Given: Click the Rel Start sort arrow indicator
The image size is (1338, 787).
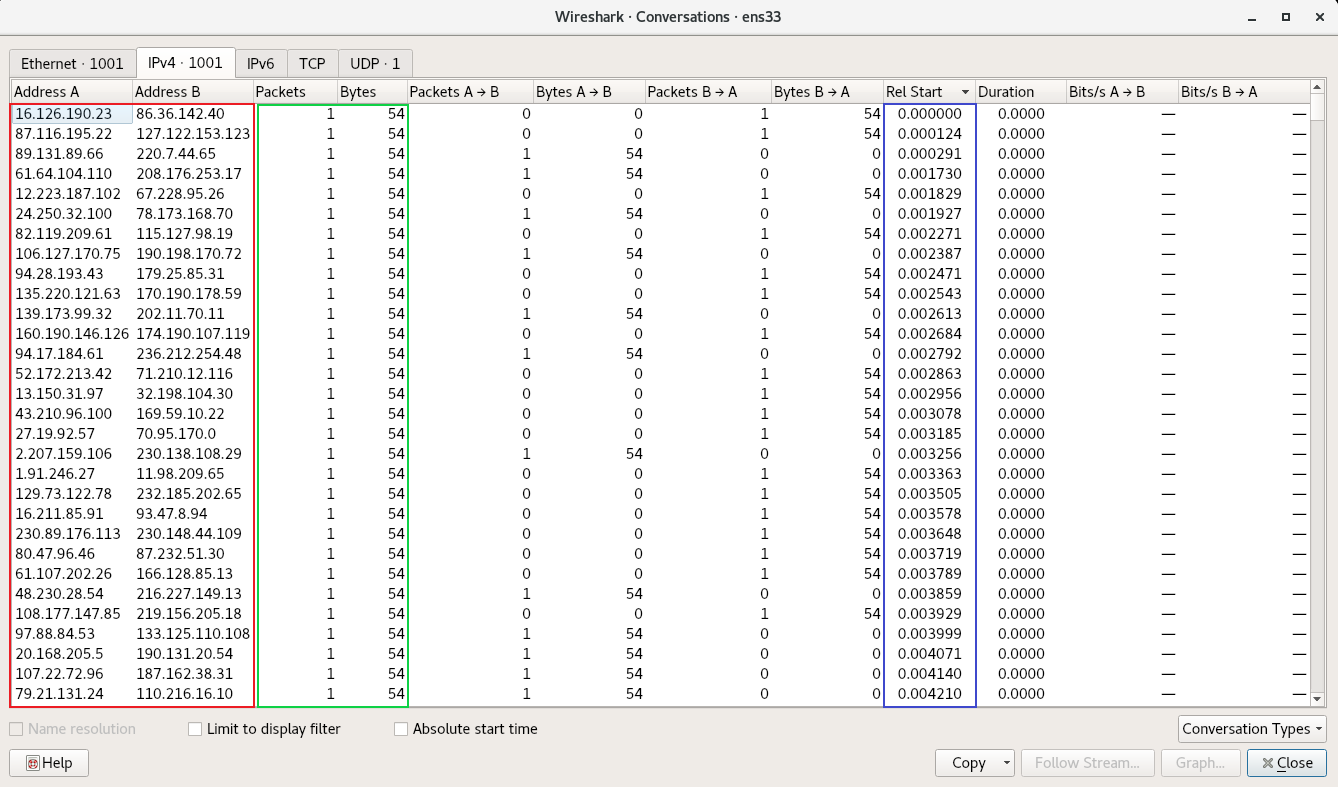Looking at the screenshot, I should pos(965,92).
